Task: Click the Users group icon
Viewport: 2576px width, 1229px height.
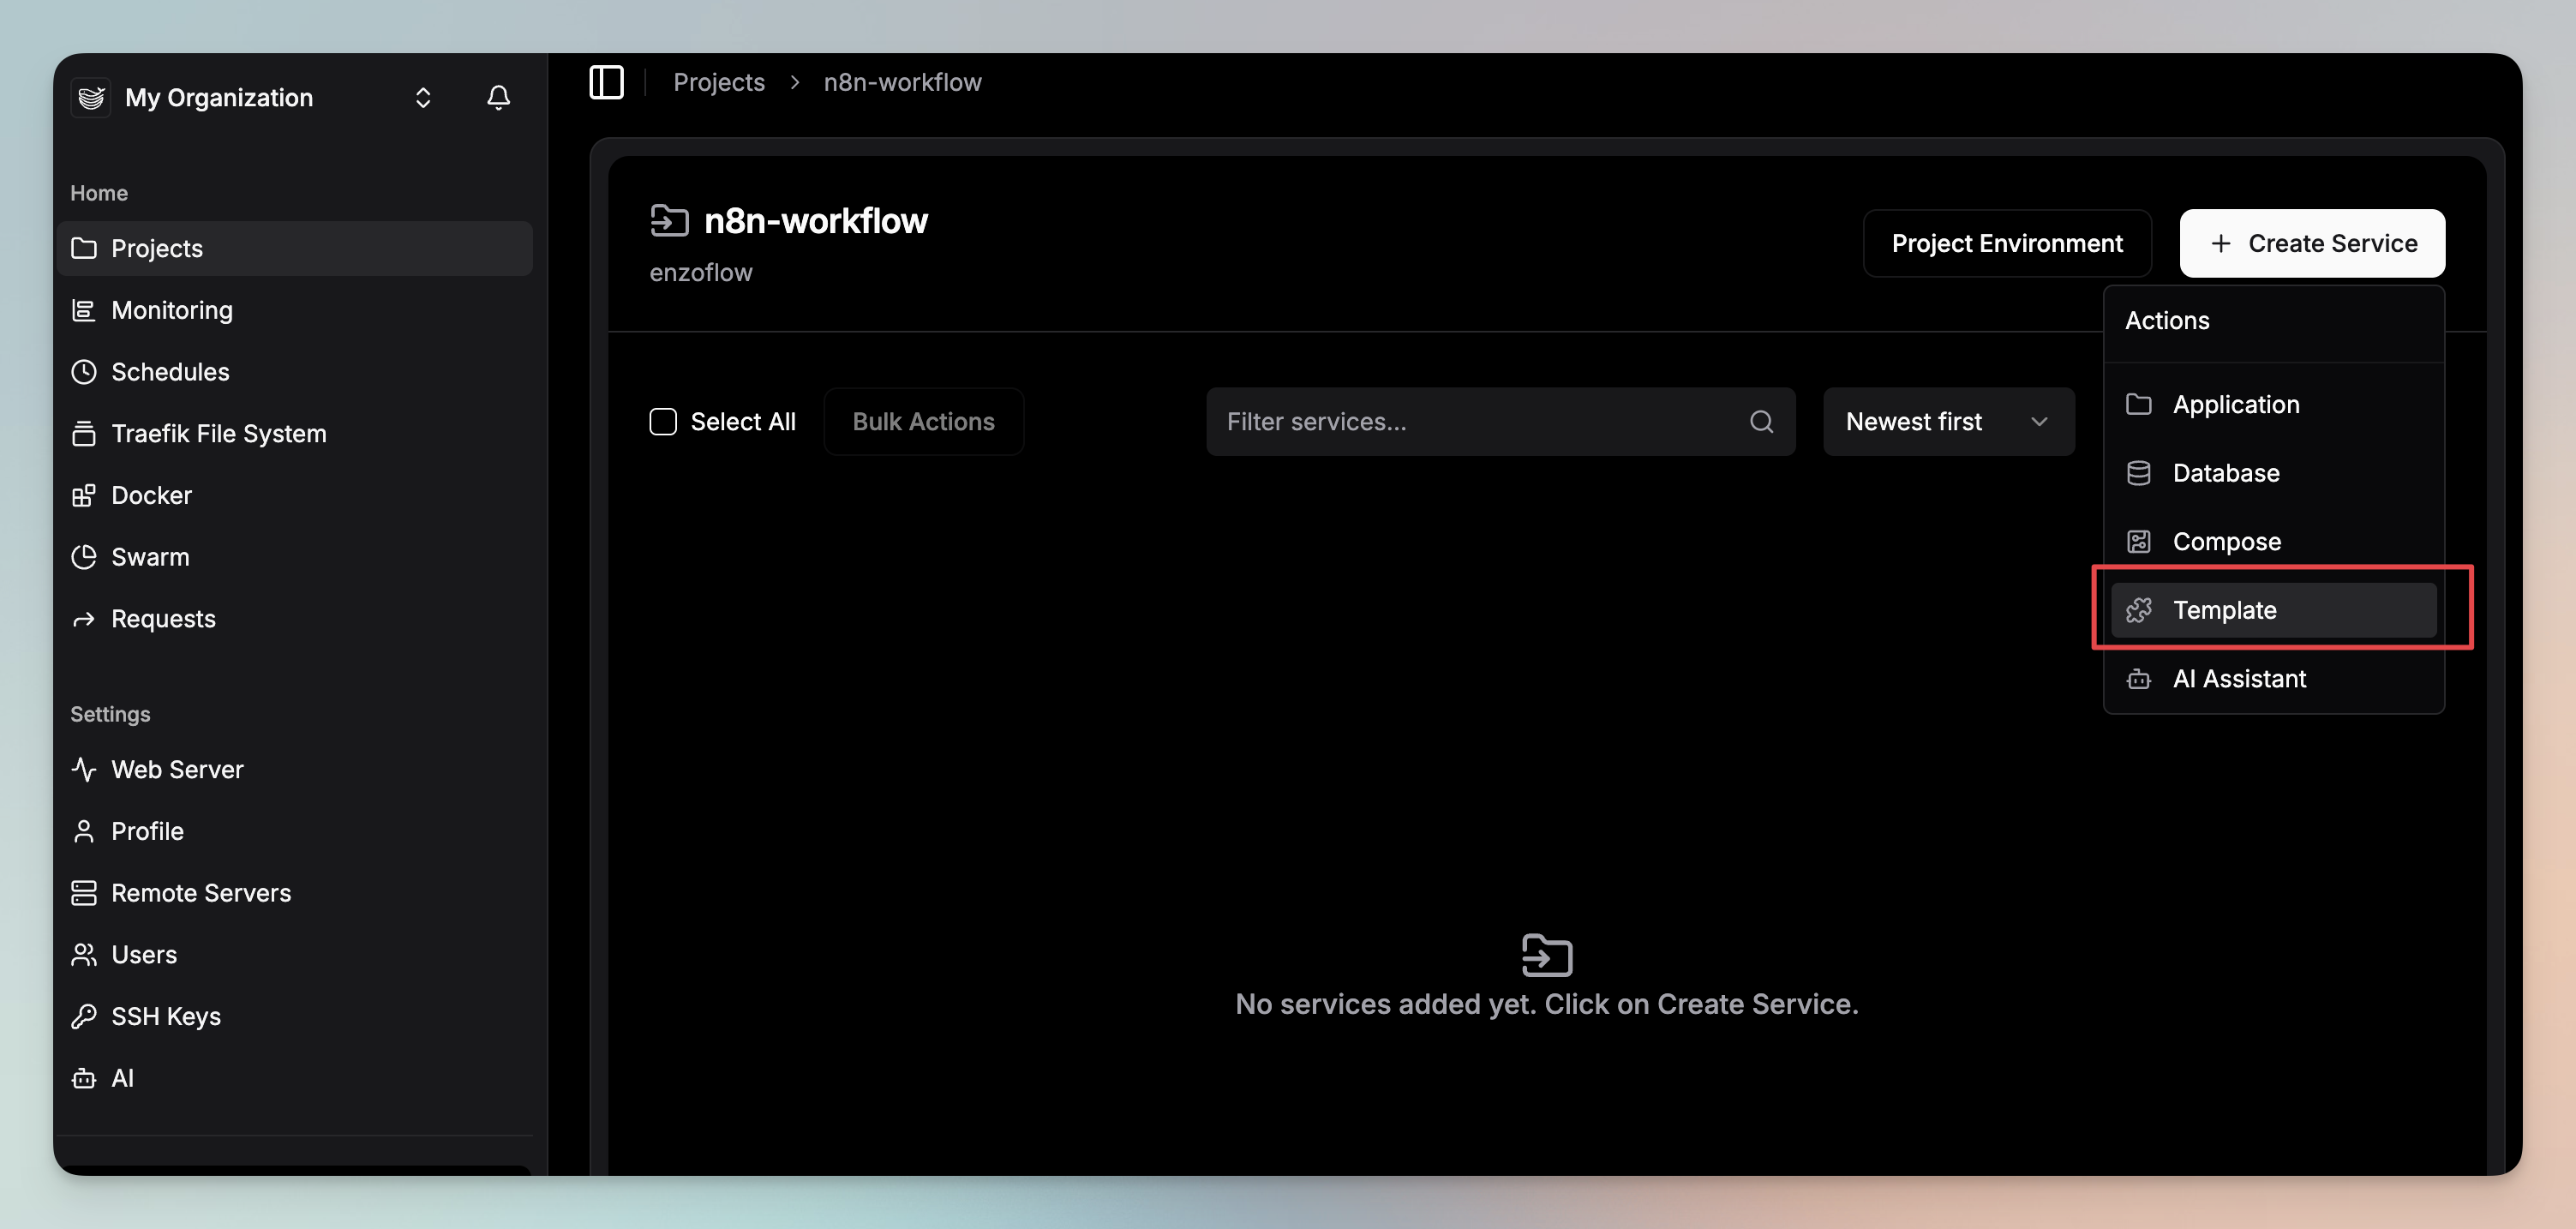Action: [84, 955]
